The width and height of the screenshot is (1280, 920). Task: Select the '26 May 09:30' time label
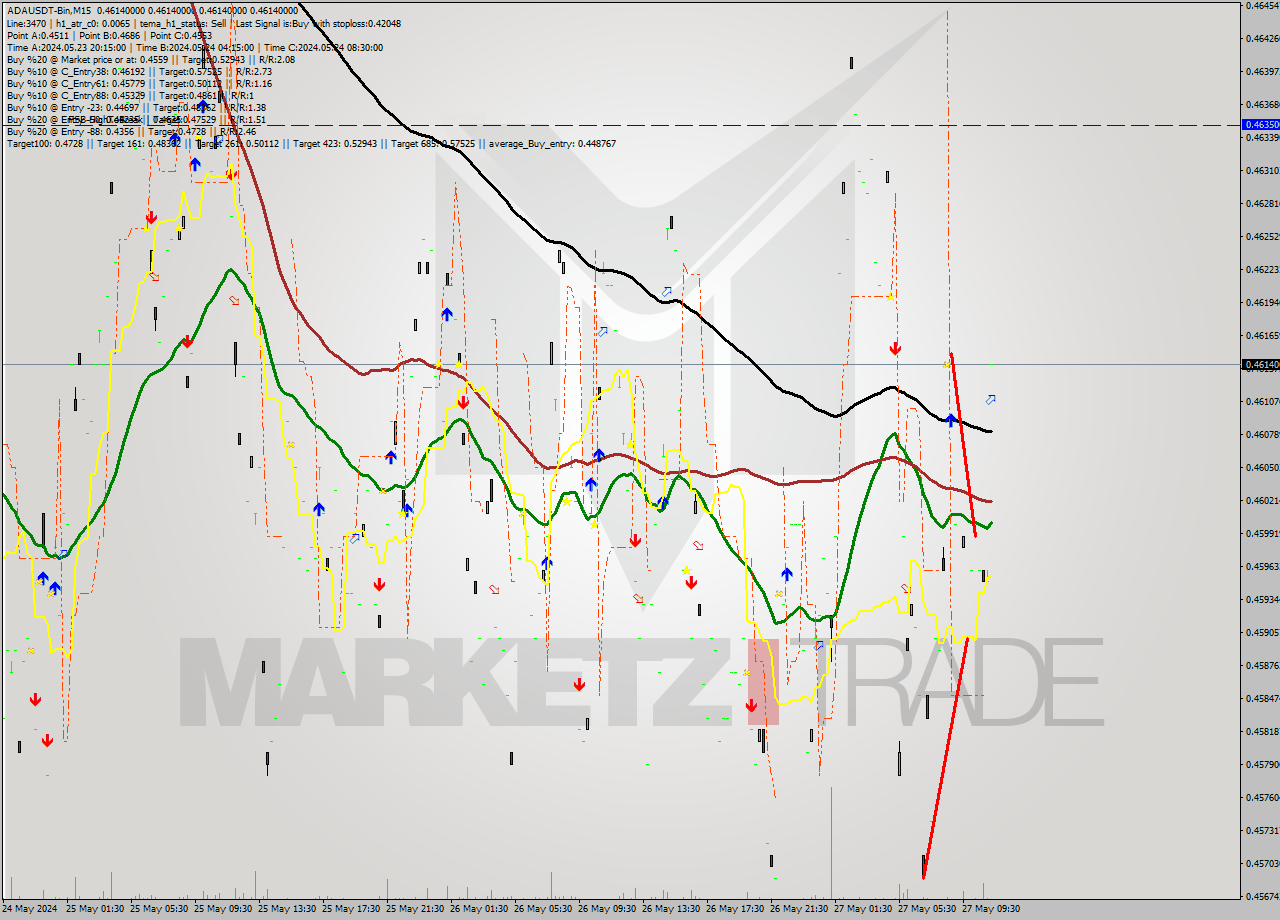pos(606,909)
